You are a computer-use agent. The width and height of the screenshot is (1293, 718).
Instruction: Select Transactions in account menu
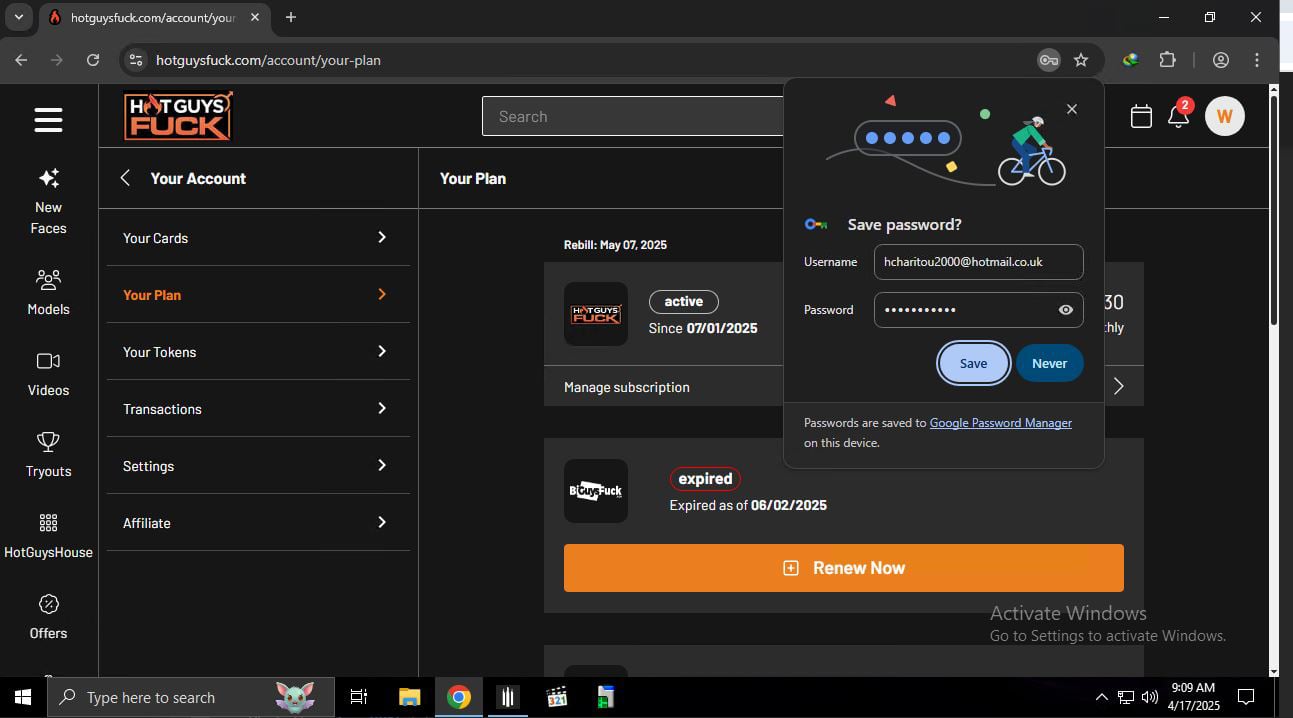coord(258,409)
